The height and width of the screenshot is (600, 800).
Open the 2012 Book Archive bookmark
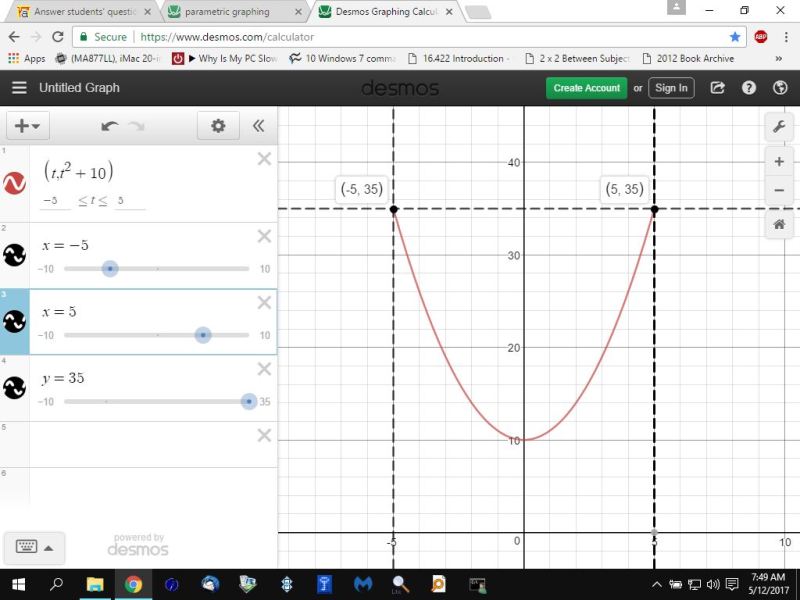pyautogui.click(x=688, y=59)
